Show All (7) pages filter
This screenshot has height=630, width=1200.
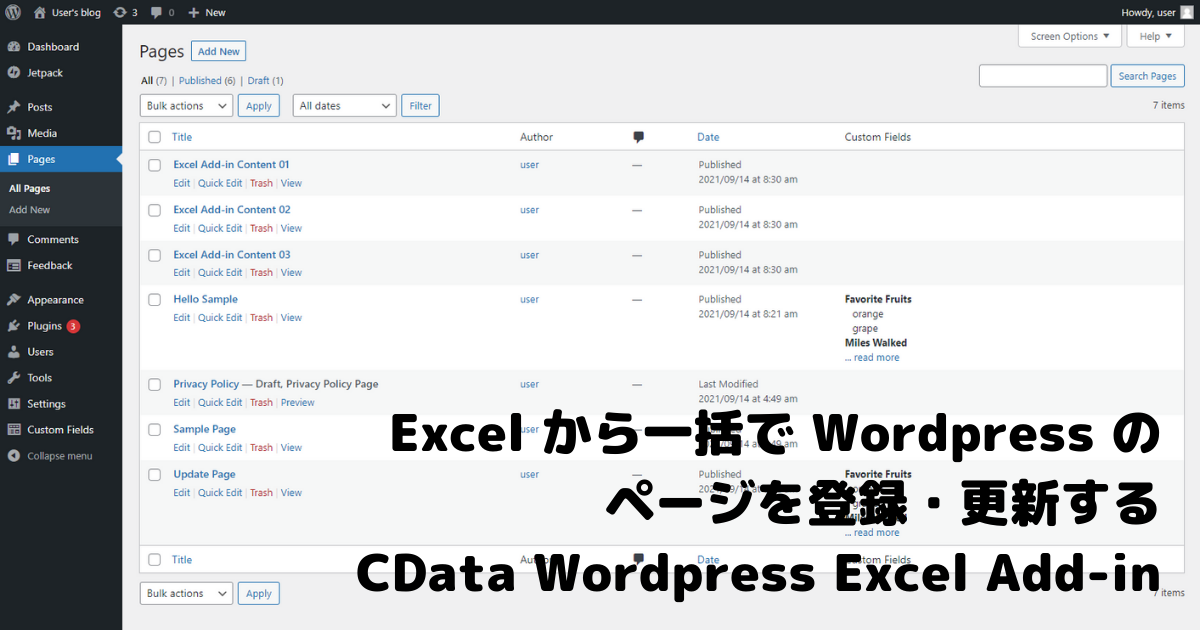(154, 81)
